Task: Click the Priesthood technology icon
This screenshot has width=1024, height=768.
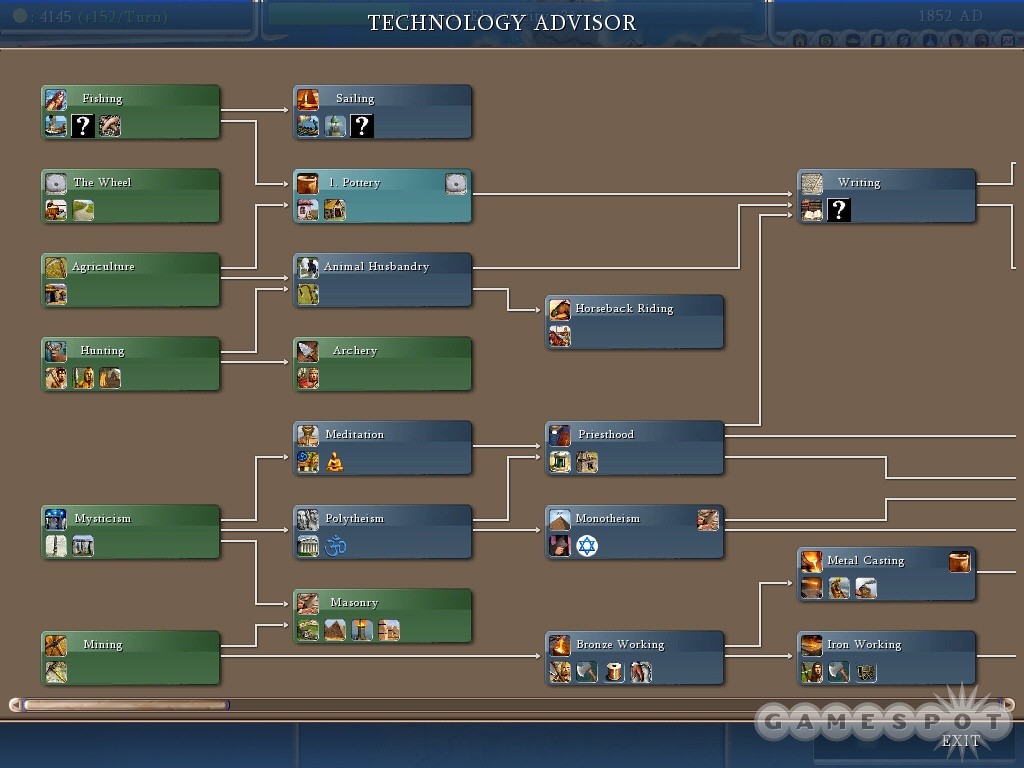Action: (560, 435)
